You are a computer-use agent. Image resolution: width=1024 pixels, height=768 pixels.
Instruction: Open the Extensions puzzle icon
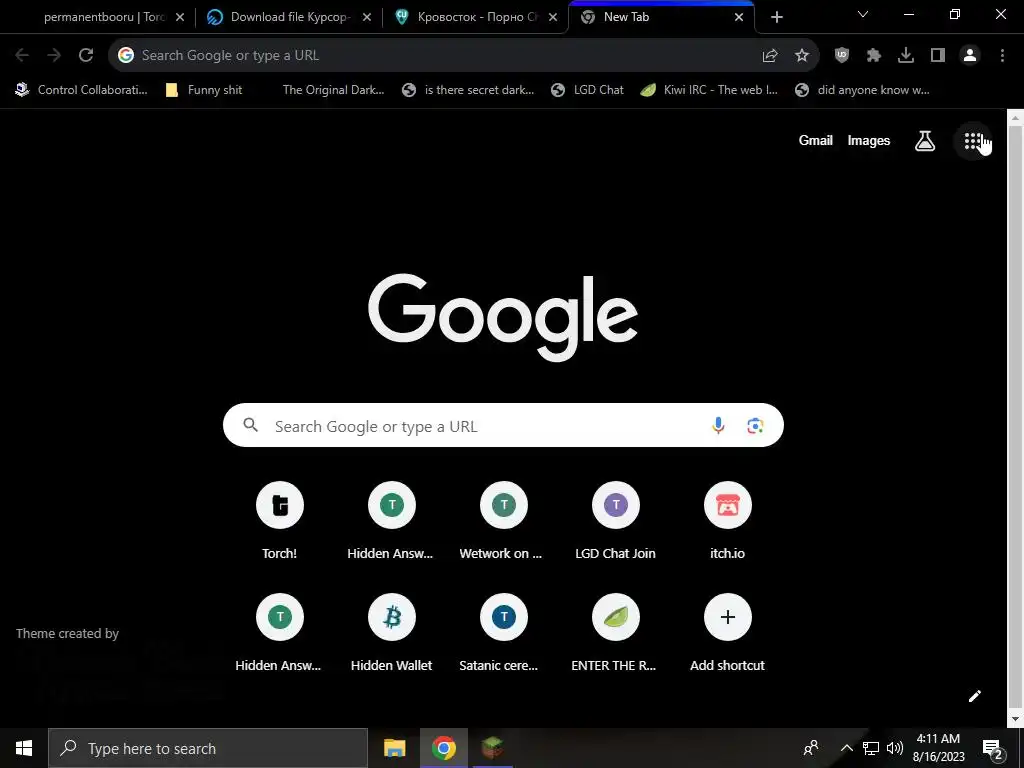tap(874, 56)
